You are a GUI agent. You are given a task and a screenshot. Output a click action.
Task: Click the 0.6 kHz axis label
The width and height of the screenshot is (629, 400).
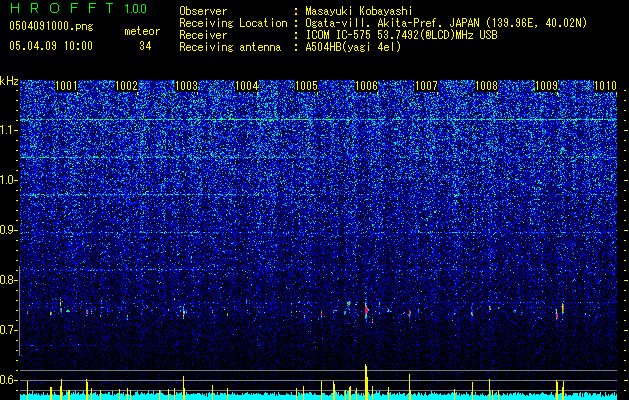tap(8, 380)
